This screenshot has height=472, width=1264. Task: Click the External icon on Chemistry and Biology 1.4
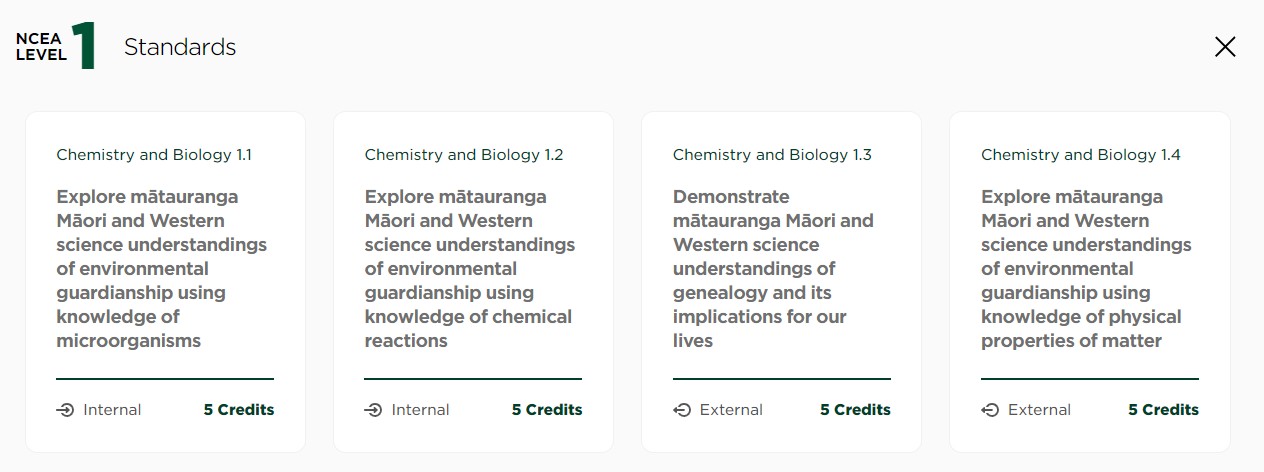(990, 410)
